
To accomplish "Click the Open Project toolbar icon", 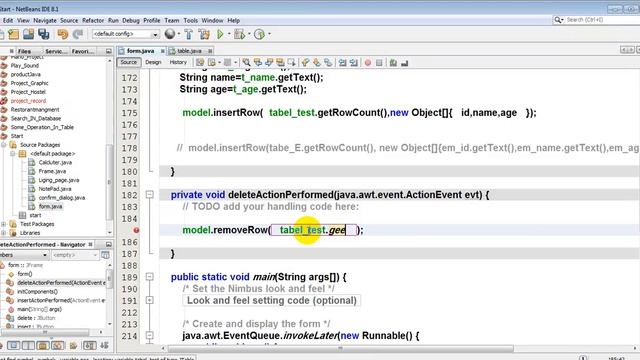I will 28,34.
